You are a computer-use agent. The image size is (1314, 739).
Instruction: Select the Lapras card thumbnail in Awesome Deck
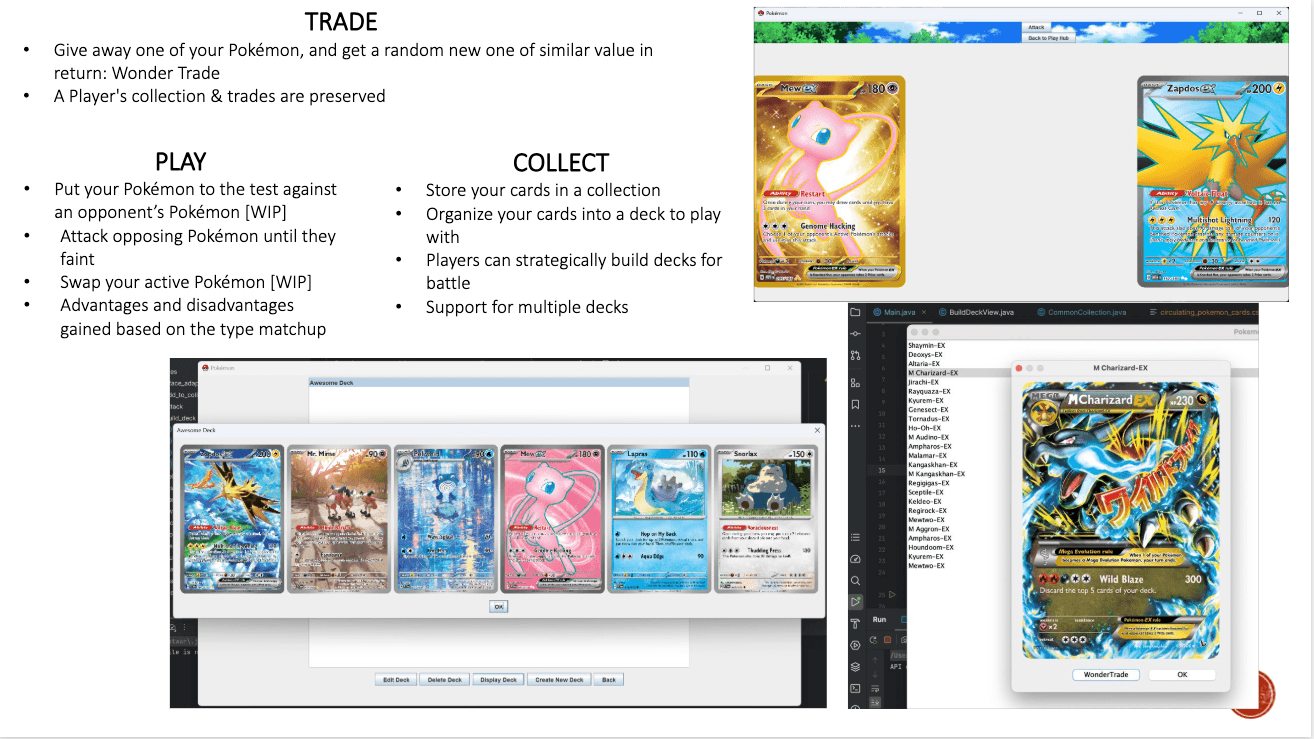(659, 518)
